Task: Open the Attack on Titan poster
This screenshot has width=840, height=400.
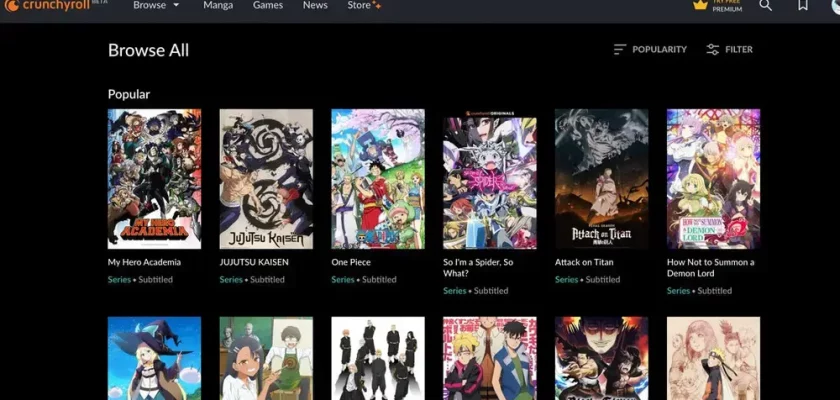Action: tap(602, 179)
